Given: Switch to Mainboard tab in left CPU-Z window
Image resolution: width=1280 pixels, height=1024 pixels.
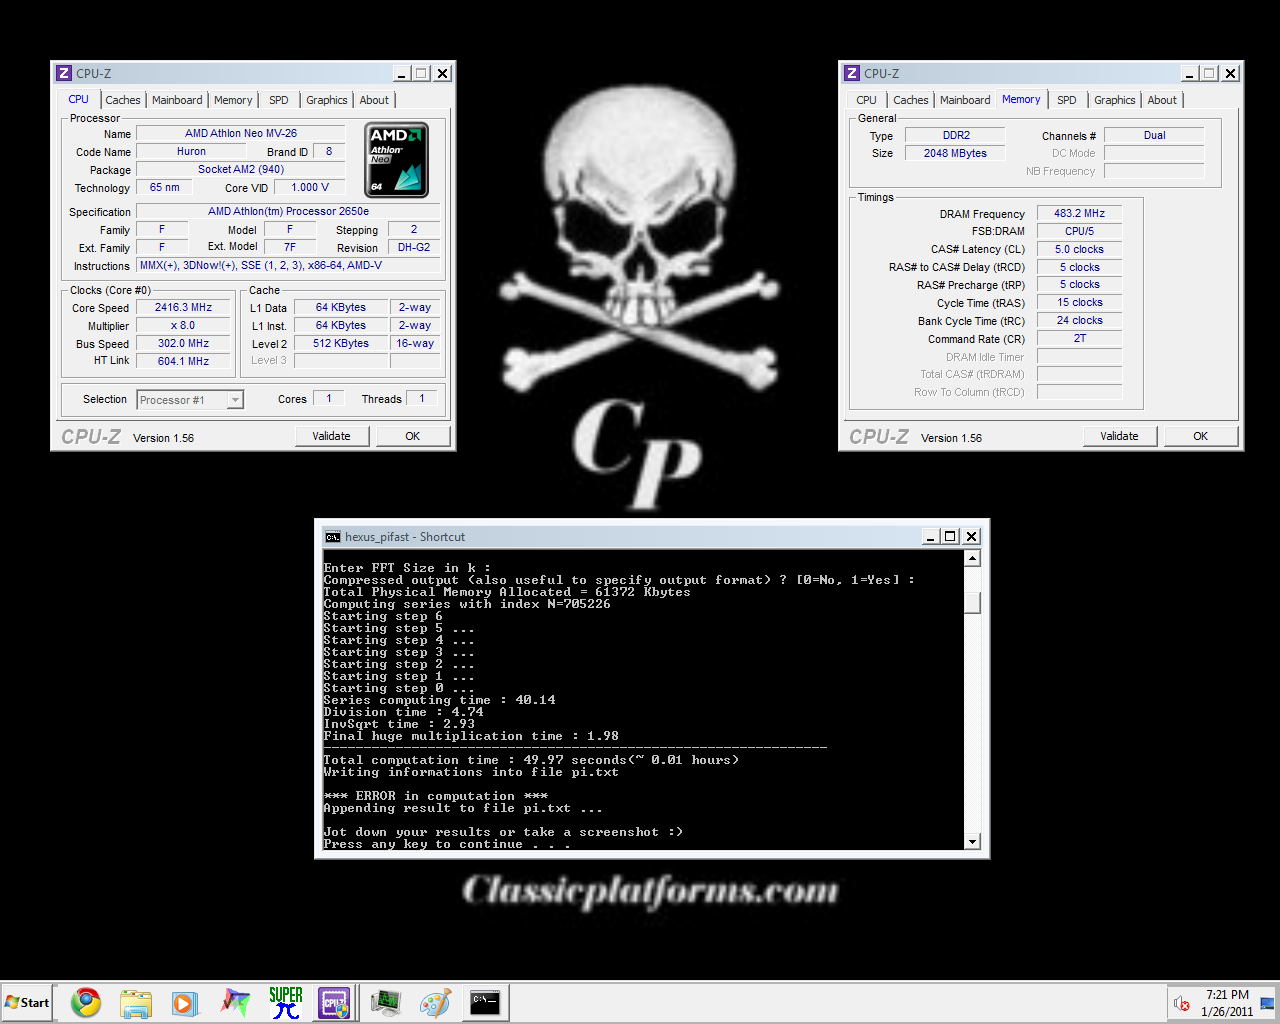Looking at the screenshot, I should click(x=177, y=100).
